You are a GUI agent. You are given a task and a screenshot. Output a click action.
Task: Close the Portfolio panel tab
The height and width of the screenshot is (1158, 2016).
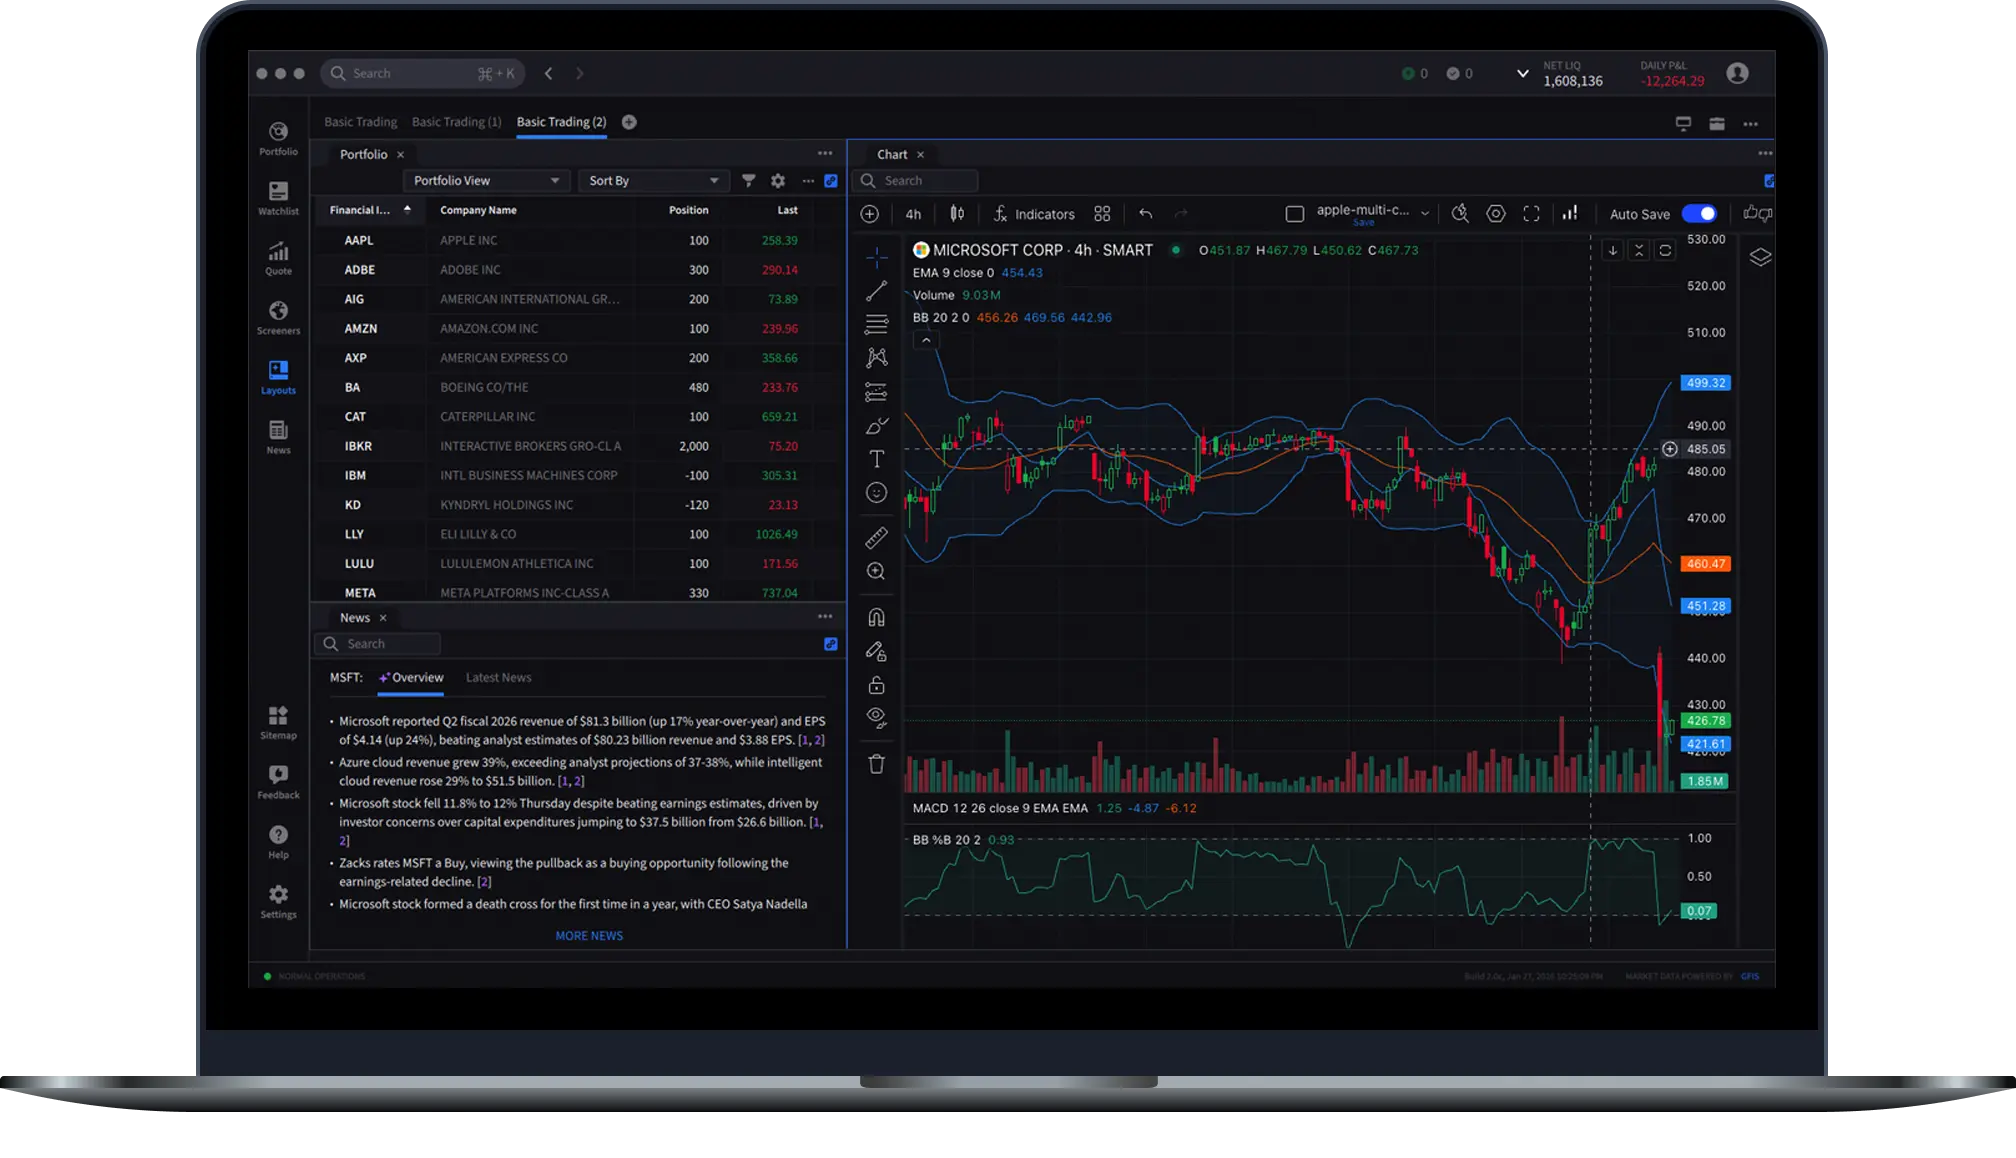tap(401, 154)
